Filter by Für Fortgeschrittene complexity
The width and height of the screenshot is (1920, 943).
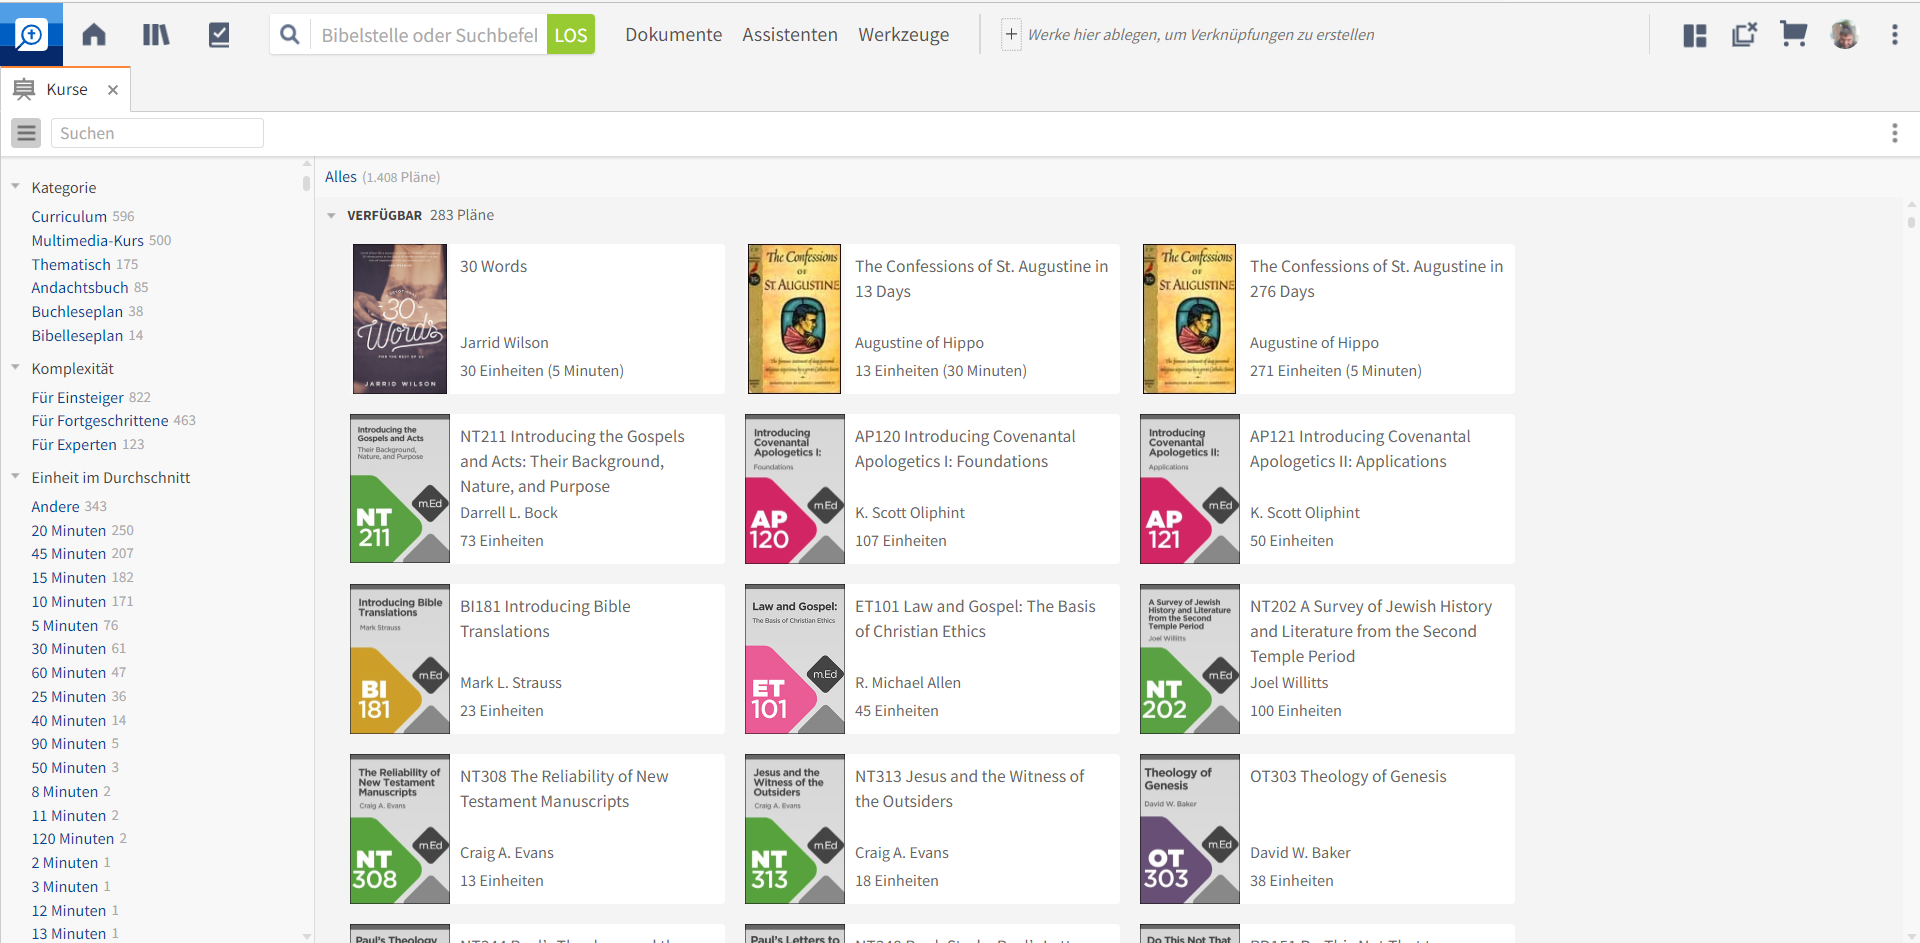click(100, 421)
